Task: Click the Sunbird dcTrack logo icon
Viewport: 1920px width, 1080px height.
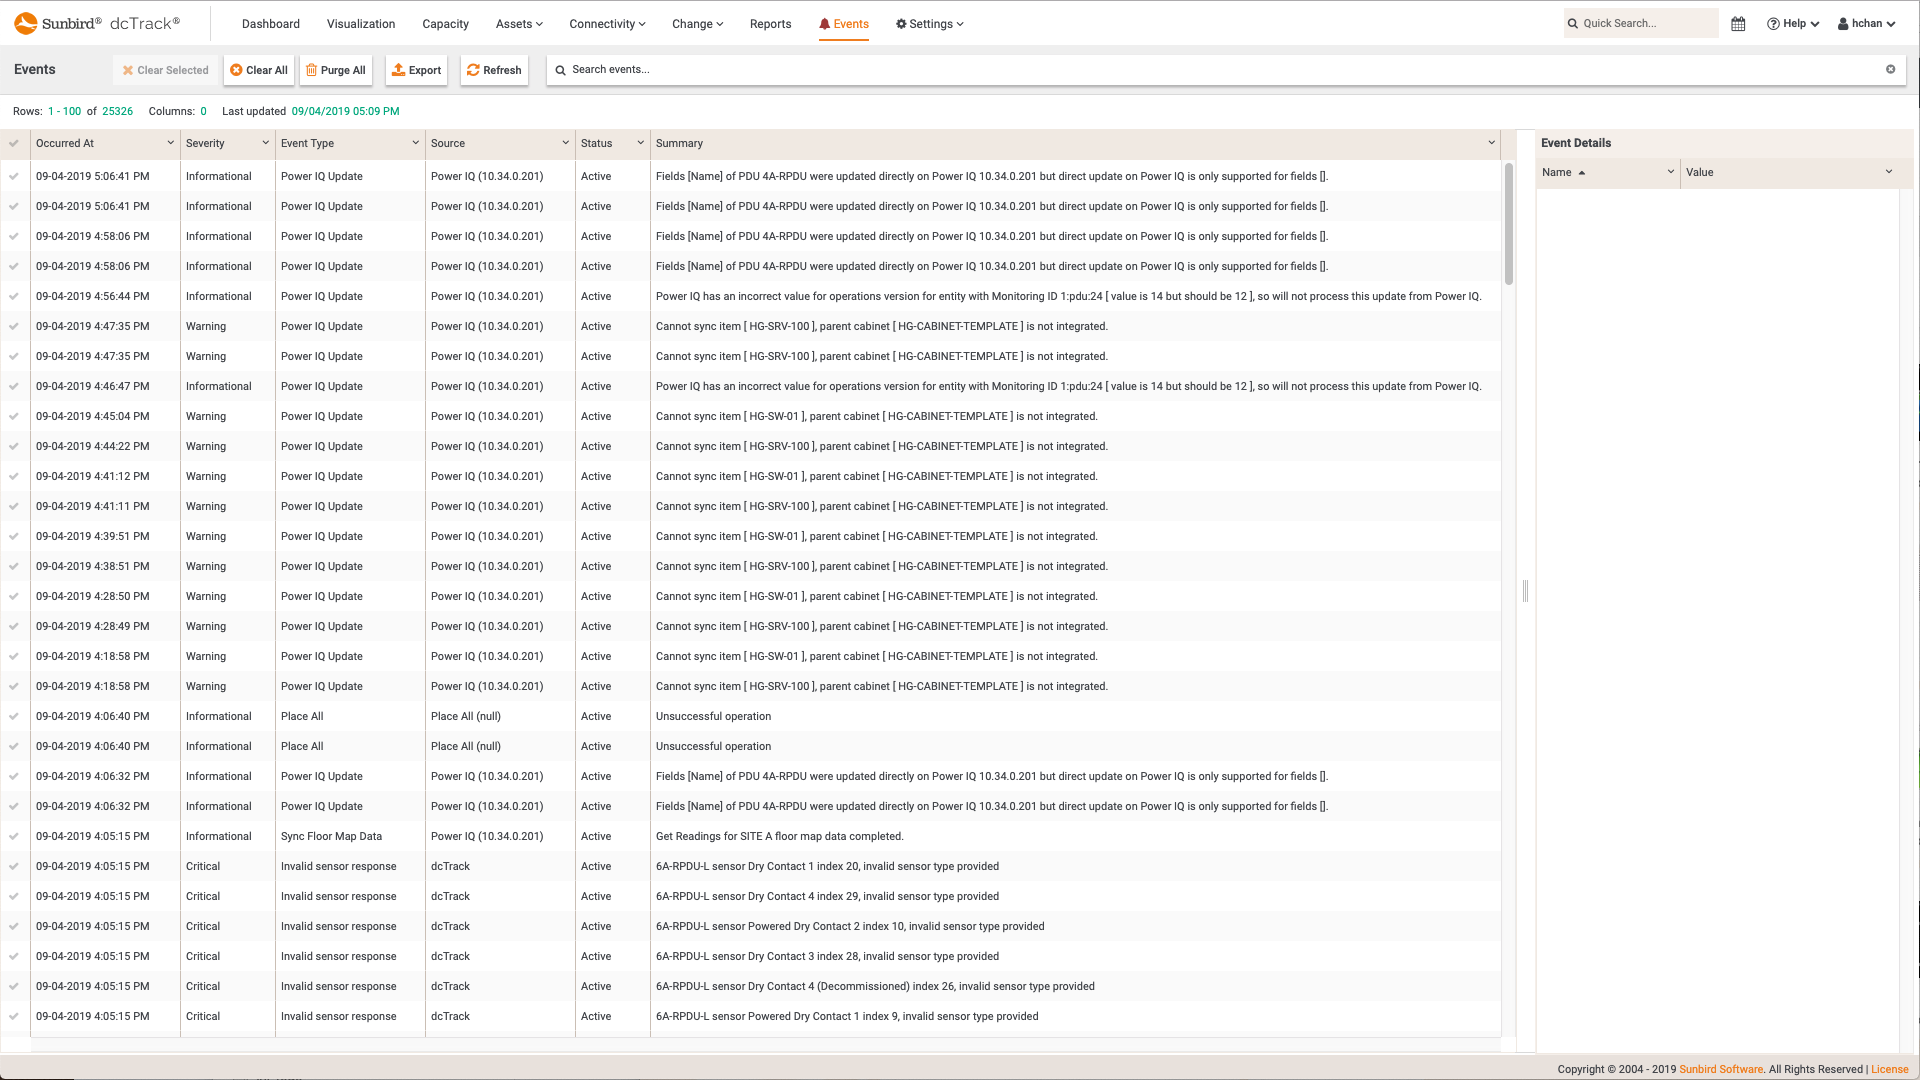Action: (x=26, y=22)
